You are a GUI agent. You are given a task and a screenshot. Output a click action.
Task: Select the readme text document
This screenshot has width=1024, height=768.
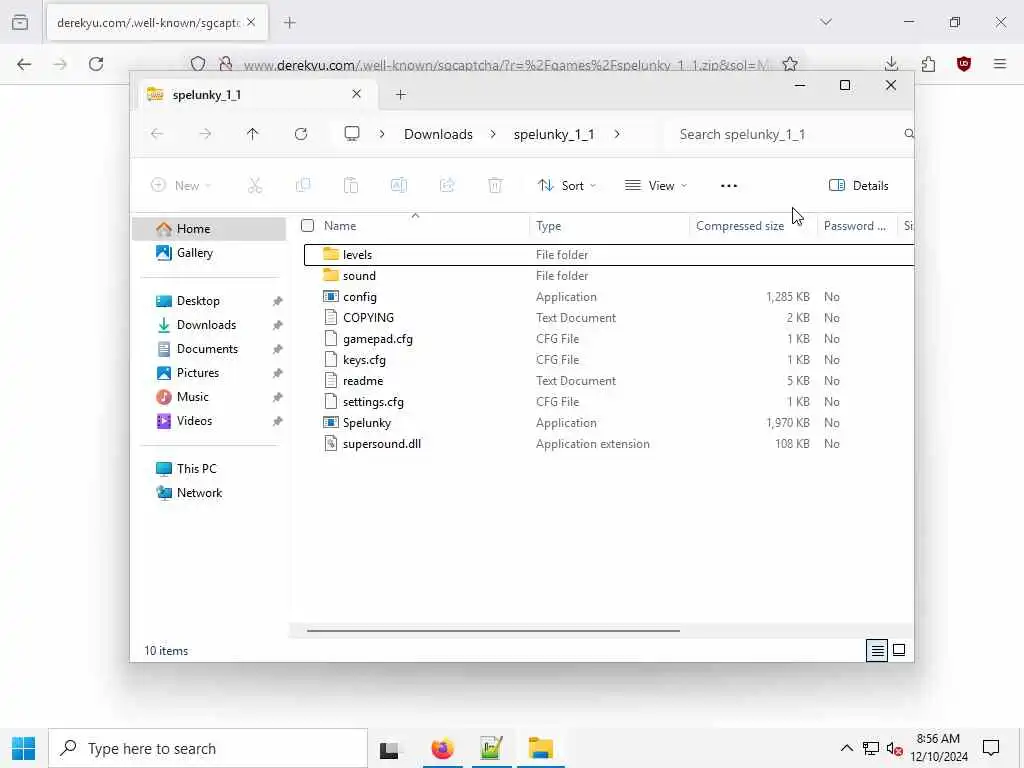point(609,381)
